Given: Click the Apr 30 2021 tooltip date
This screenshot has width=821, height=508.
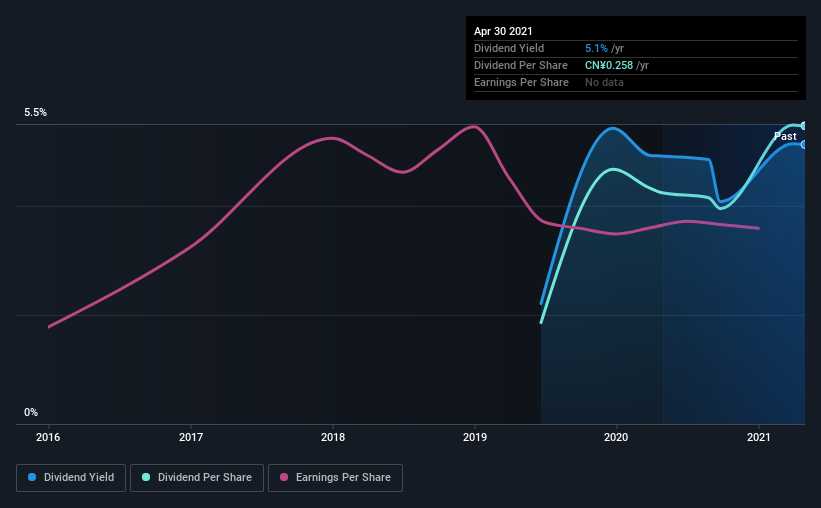Looking at the screenshot, I should click(503, 31).
